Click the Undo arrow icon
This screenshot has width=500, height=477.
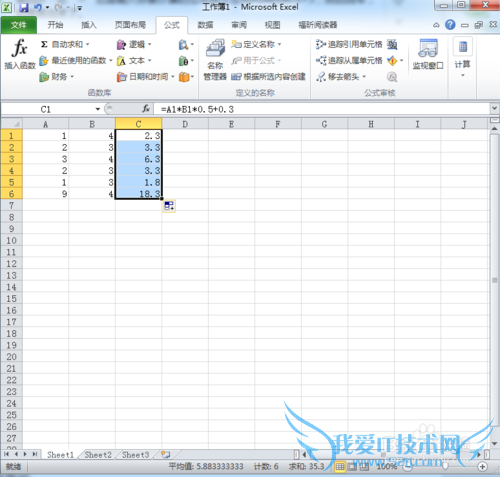pos(38,7)
